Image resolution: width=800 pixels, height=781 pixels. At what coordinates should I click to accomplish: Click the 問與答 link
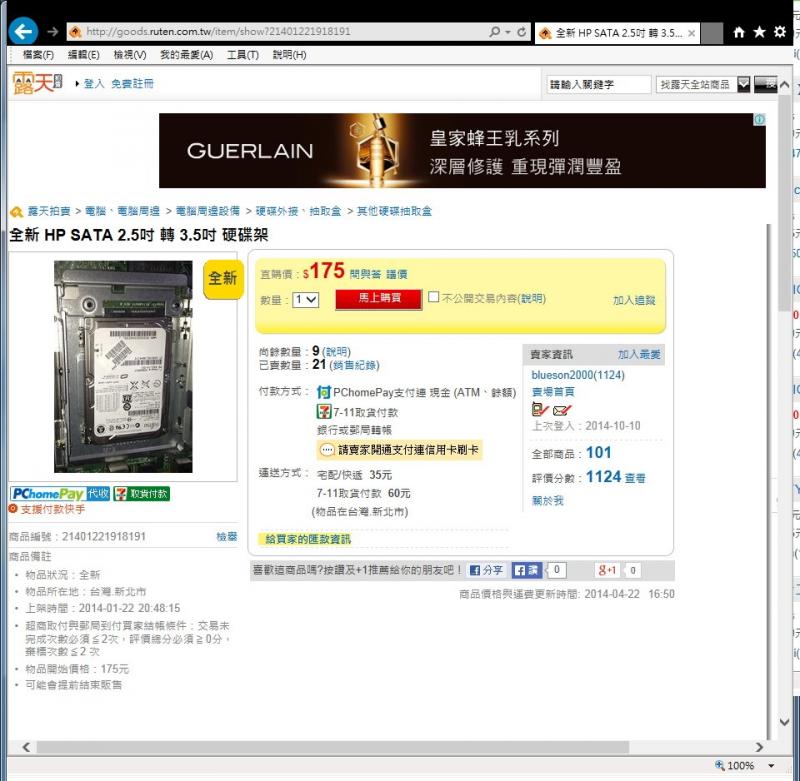365,274
